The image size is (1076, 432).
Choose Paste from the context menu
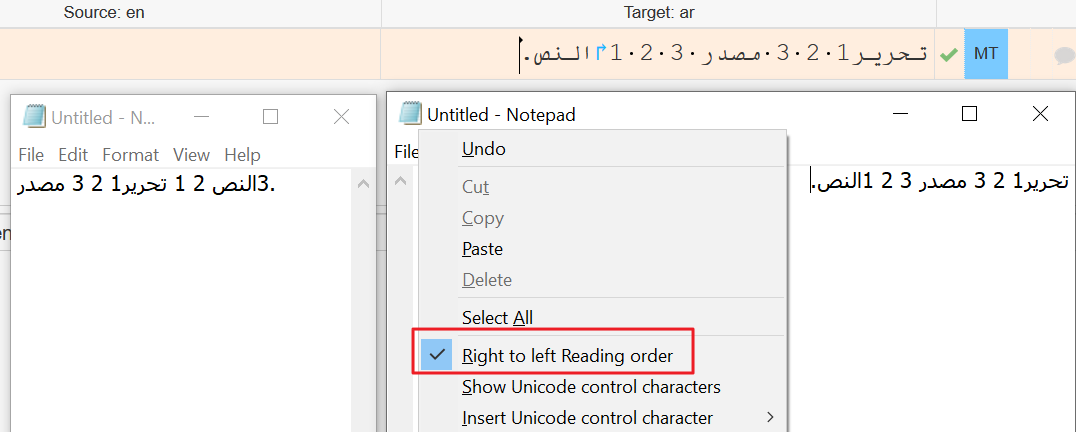click(x=482, y=249)
